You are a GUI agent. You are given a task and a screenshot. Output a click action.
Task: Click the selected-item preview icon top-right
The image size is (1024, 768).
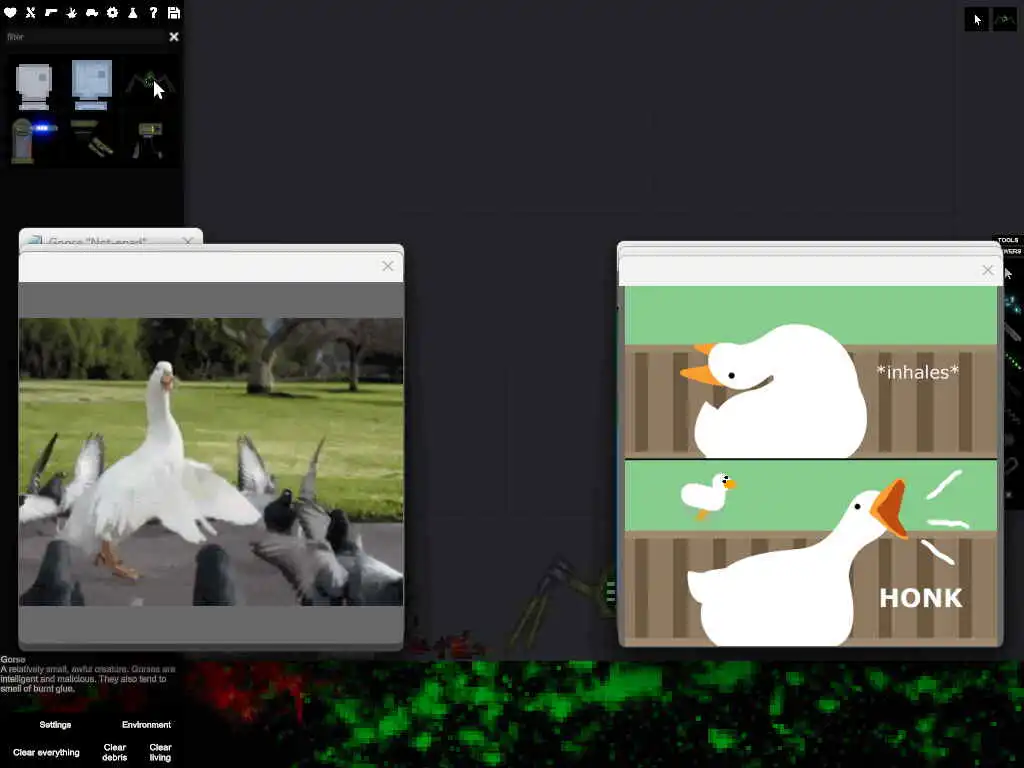(x=1004, y=20)
